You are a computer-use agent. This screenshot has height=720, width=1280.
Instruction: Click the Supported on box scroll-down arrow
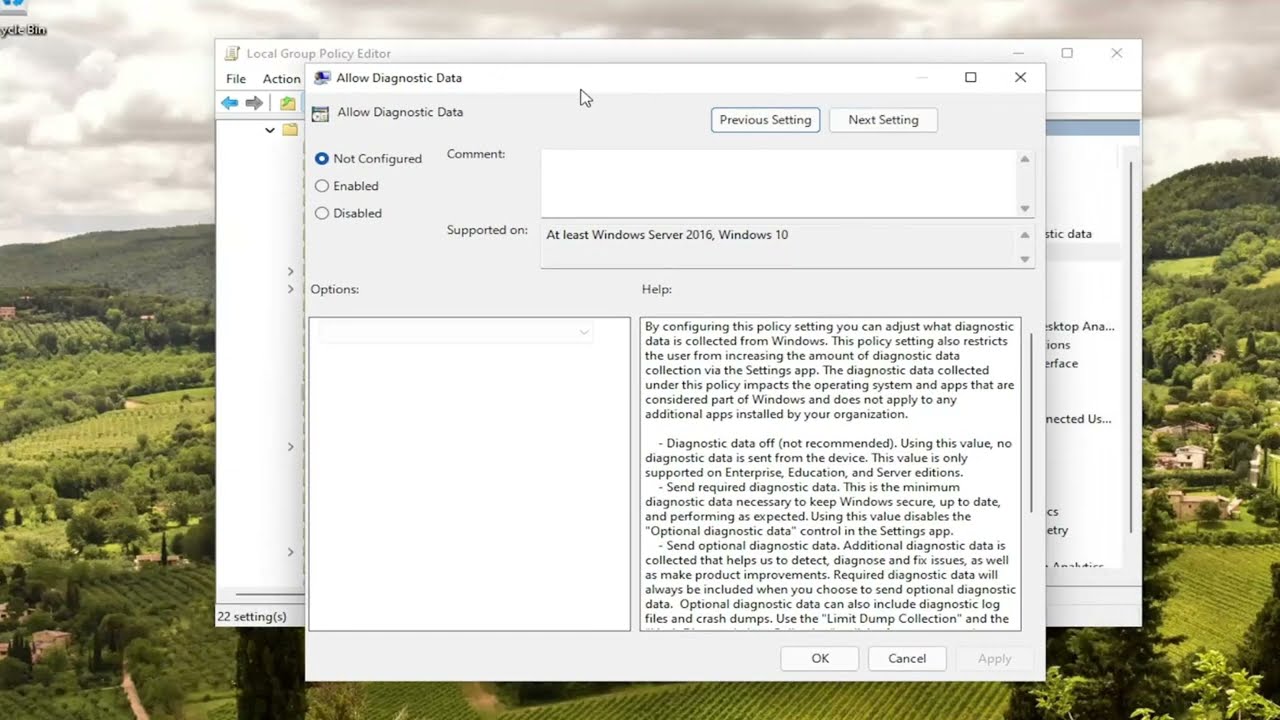click(x=1025, y=259)
